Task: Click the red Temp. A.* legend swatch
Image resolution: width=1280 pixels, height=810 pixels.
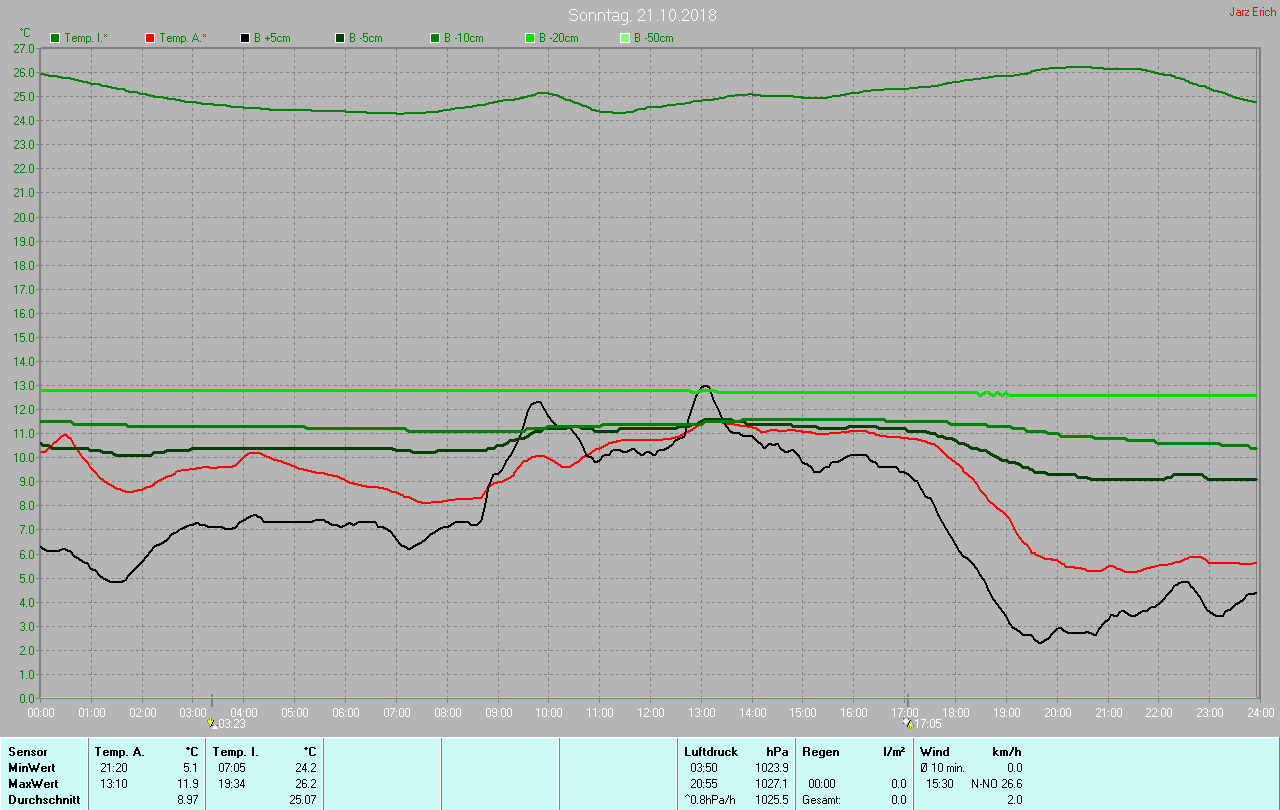Action: 150,38
